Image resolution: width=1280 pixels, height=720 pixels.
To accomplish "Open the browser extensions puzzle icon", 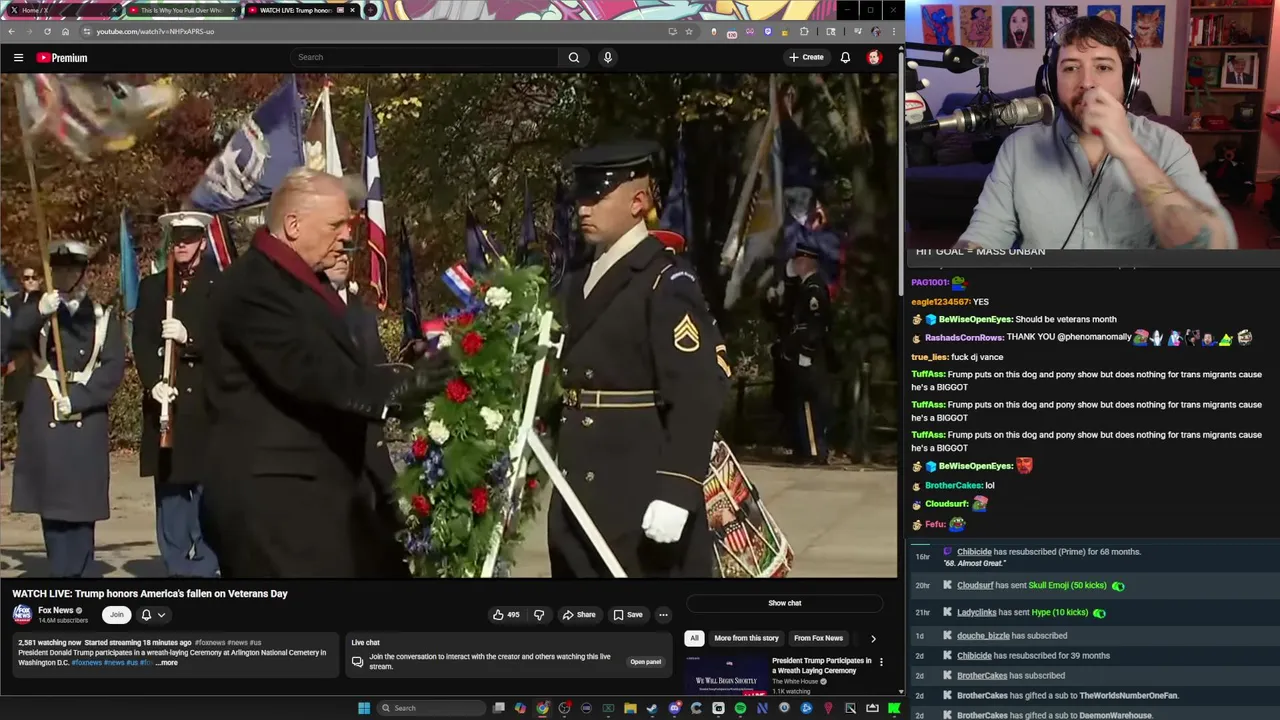I will tap(803, 31).
